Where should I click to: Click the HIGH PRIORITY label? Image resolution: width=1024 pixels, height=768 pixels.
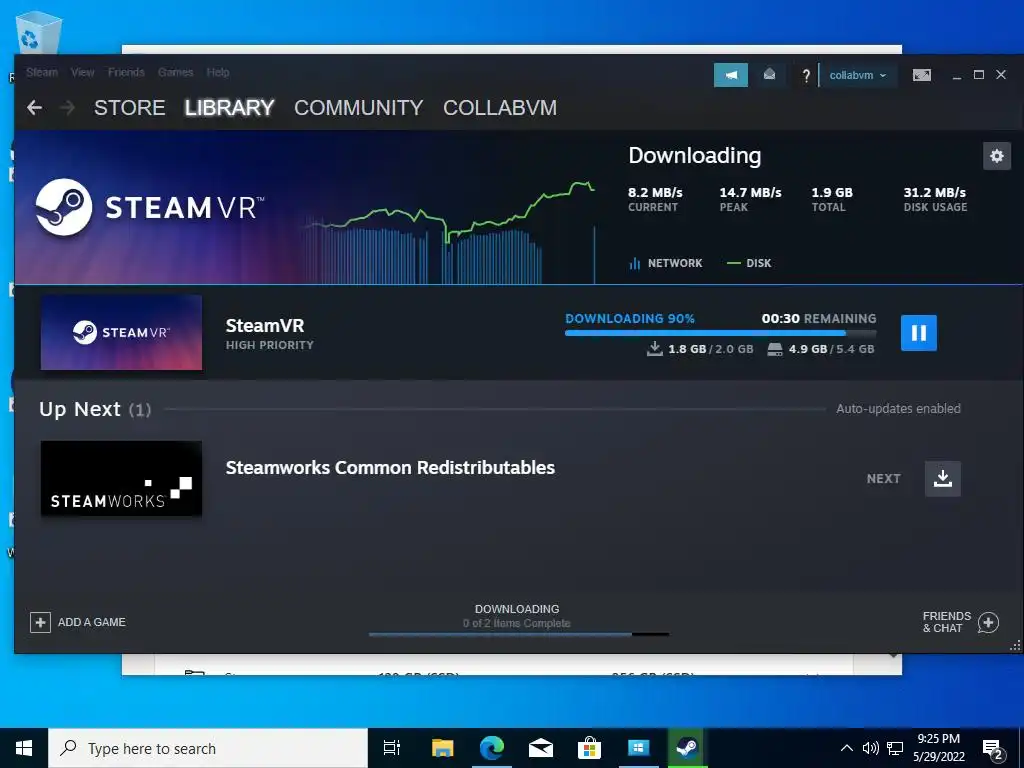pyautogui.click(x=270, y=345)
